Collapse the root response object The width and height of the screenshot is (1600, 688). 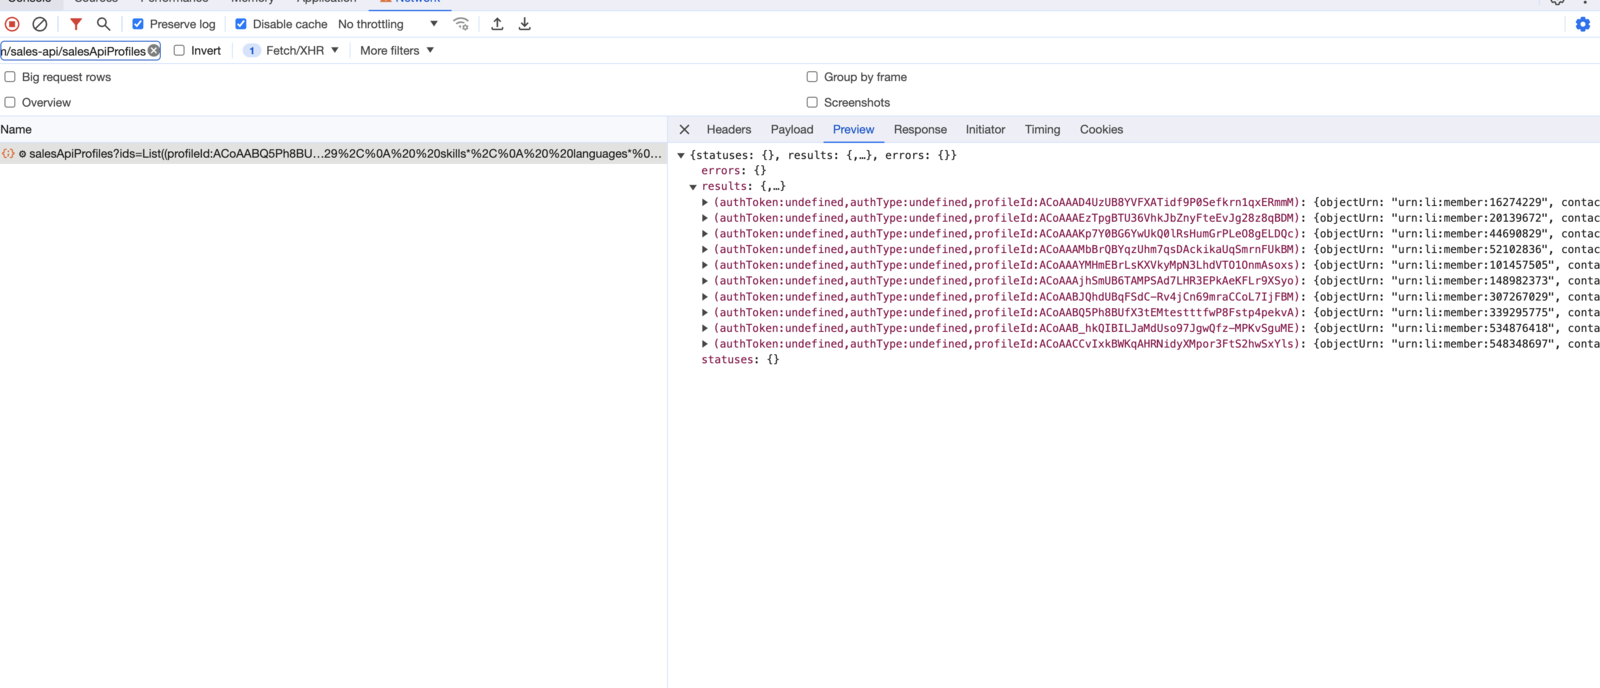(x=681, y=155)
